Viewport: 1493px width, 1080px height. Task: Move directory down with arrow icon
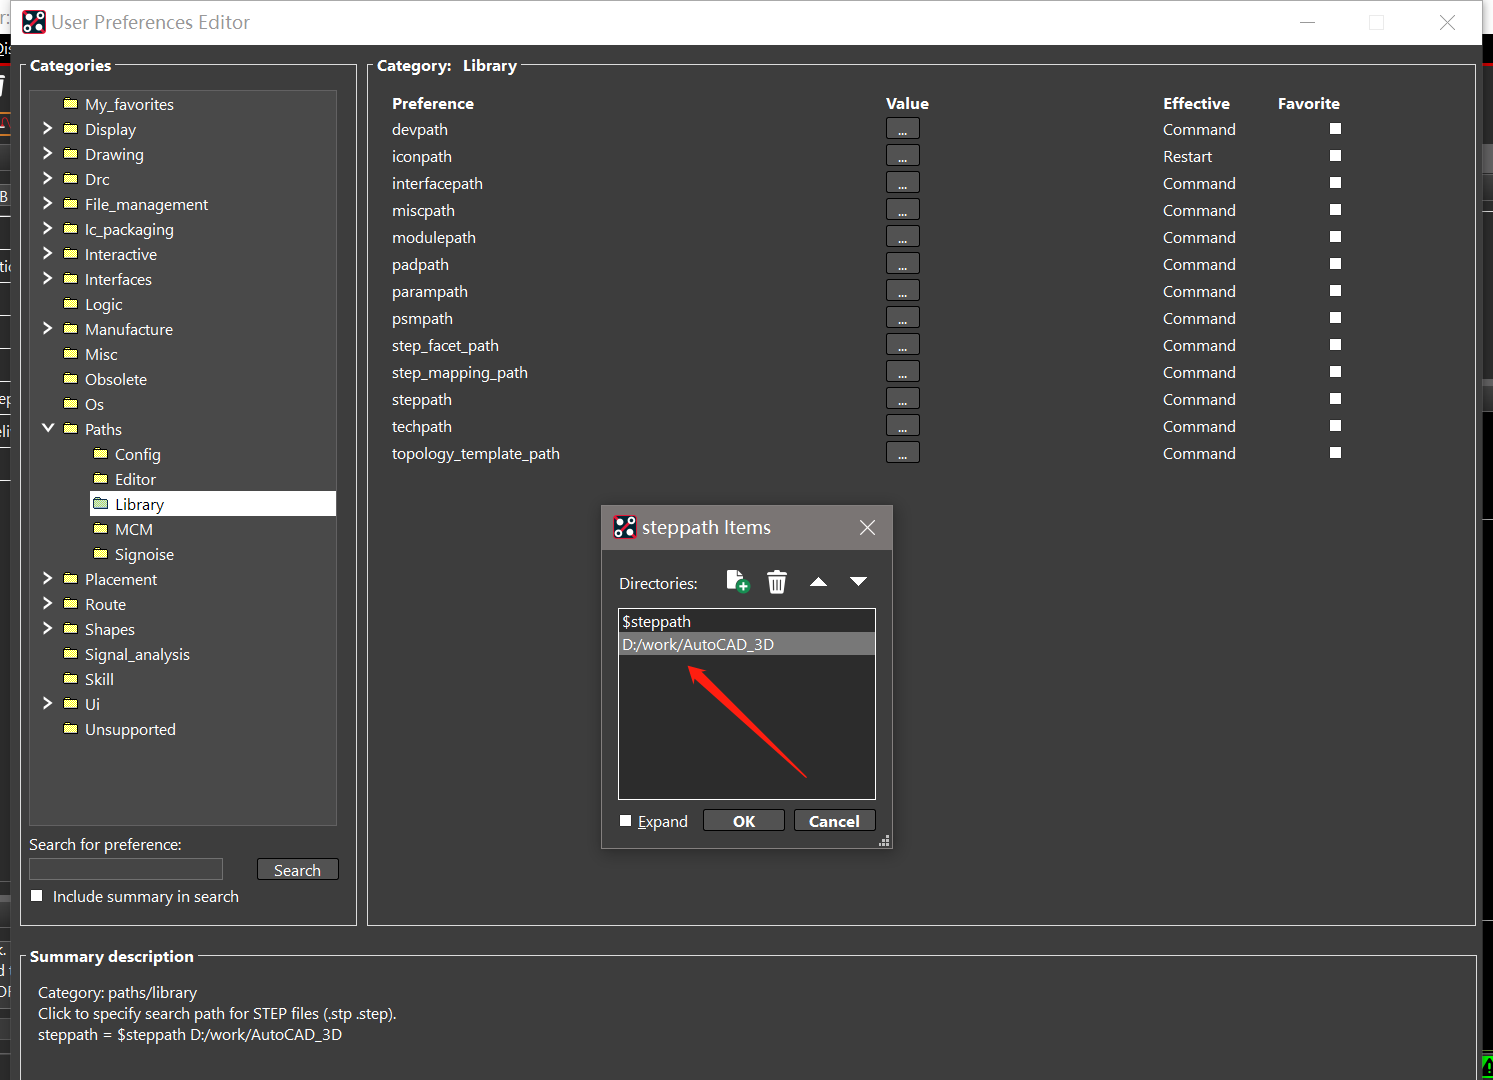[858, 582]
